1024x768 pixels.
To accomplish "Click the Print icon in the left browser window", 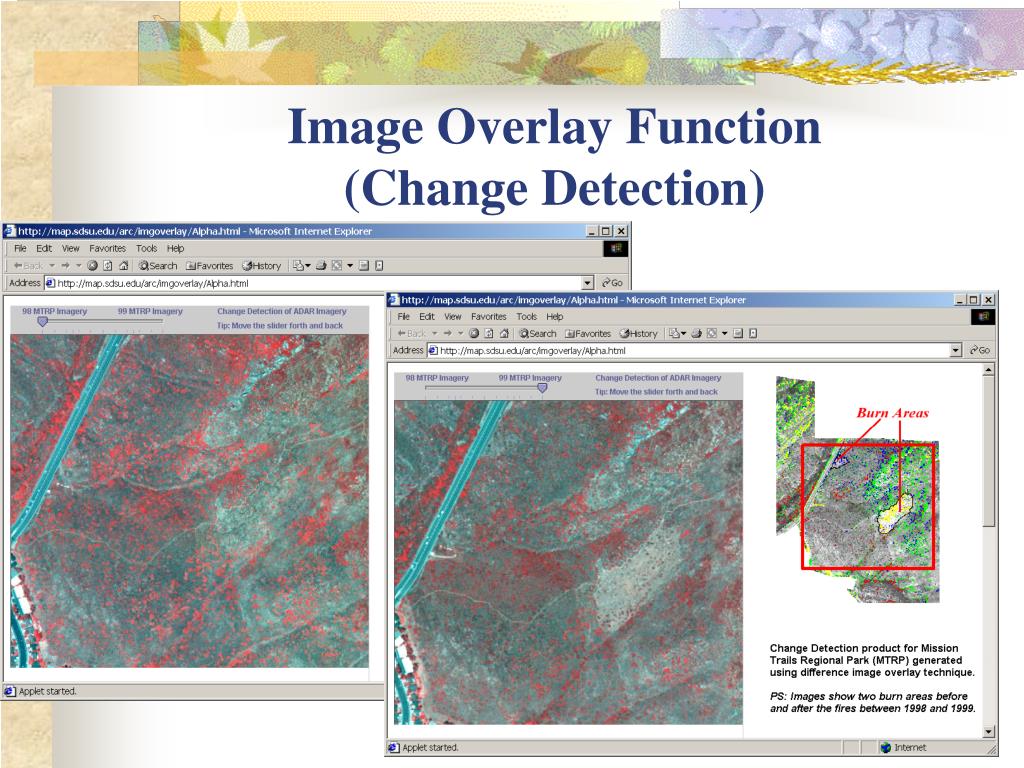I will coord(321,266).
